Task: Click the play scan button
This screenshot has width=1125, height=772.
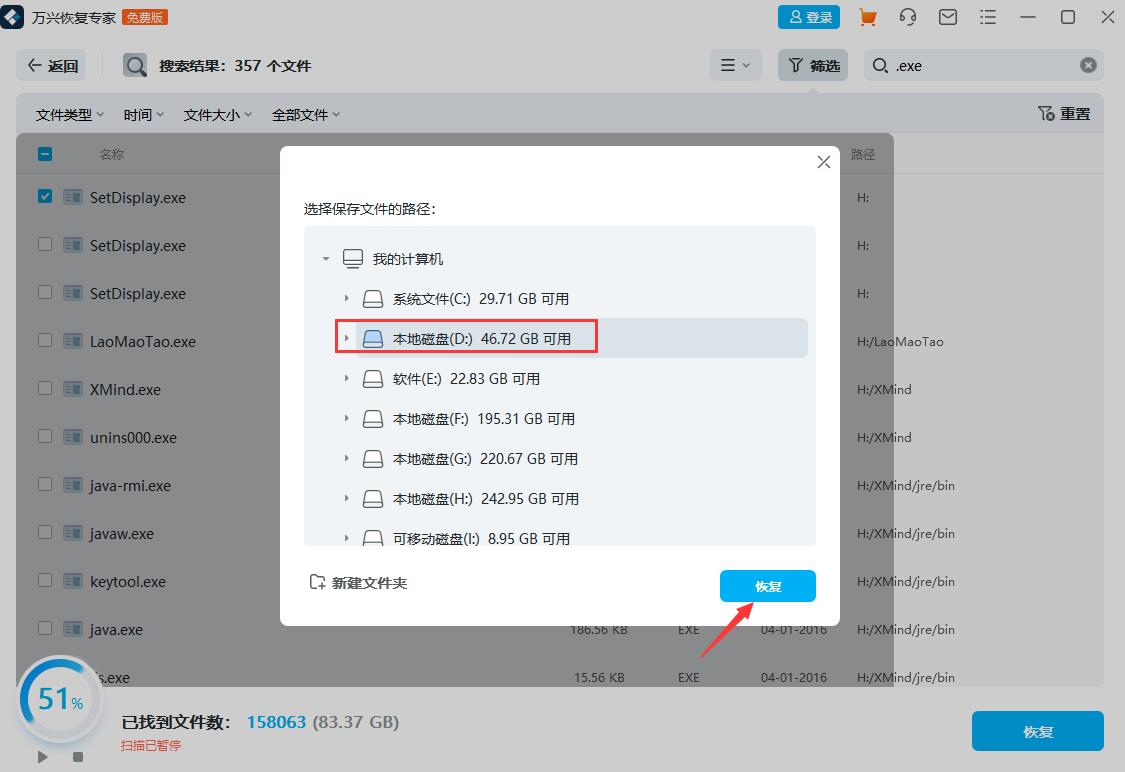Action: [43, 757]
